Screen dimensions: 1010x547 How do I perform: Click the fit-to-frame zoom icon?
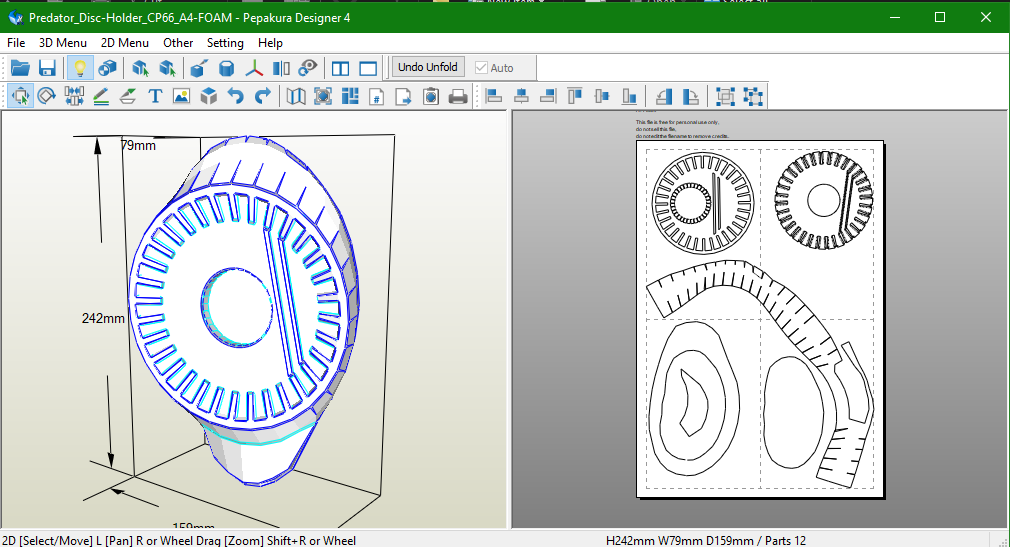323,96
